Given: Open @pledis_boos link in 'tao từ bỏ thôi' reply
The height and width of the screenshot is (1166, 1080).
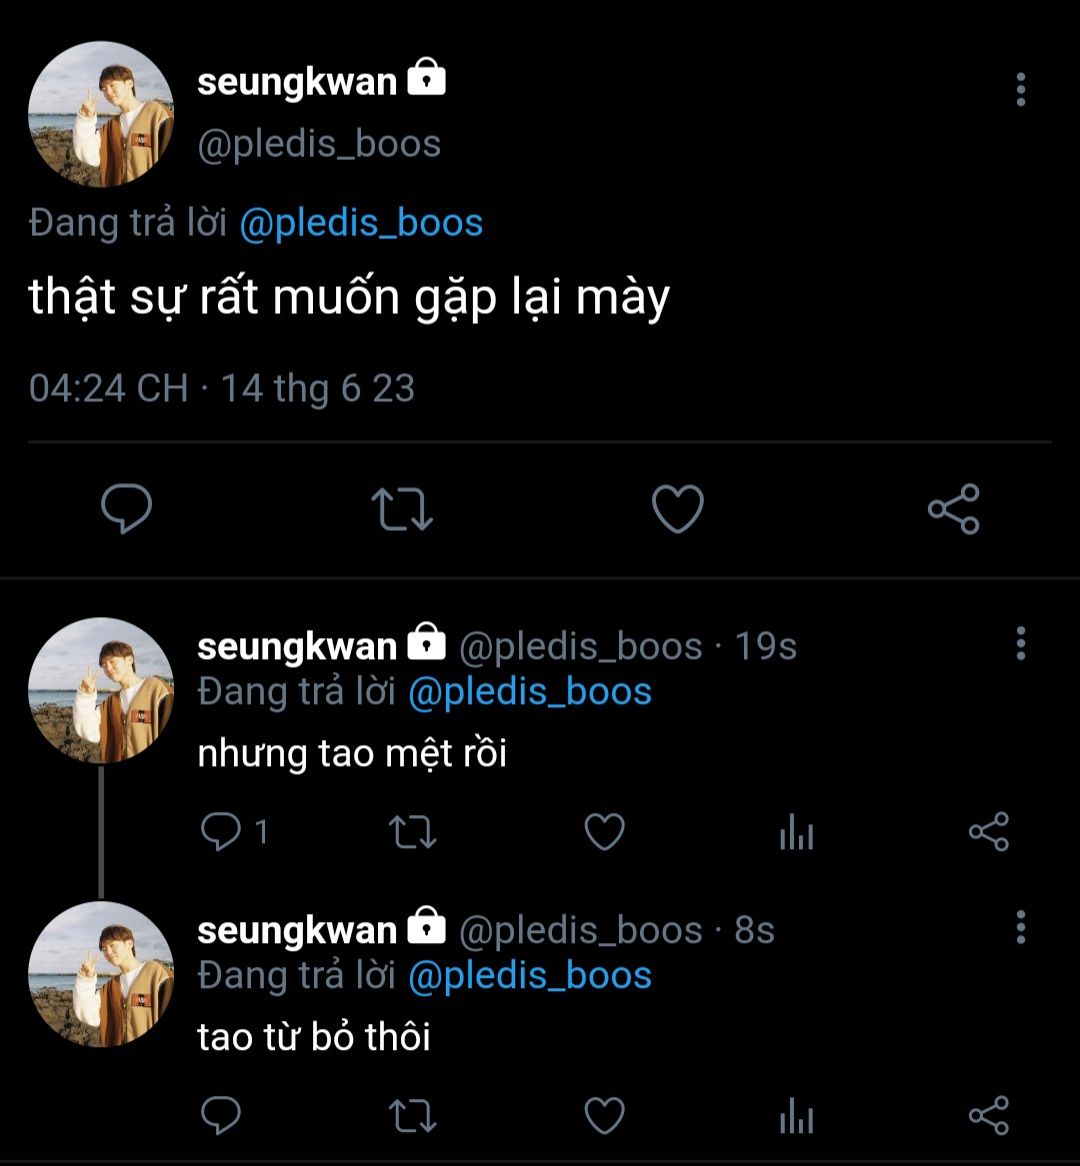Looking at the screenshot, I should point(530,975).
